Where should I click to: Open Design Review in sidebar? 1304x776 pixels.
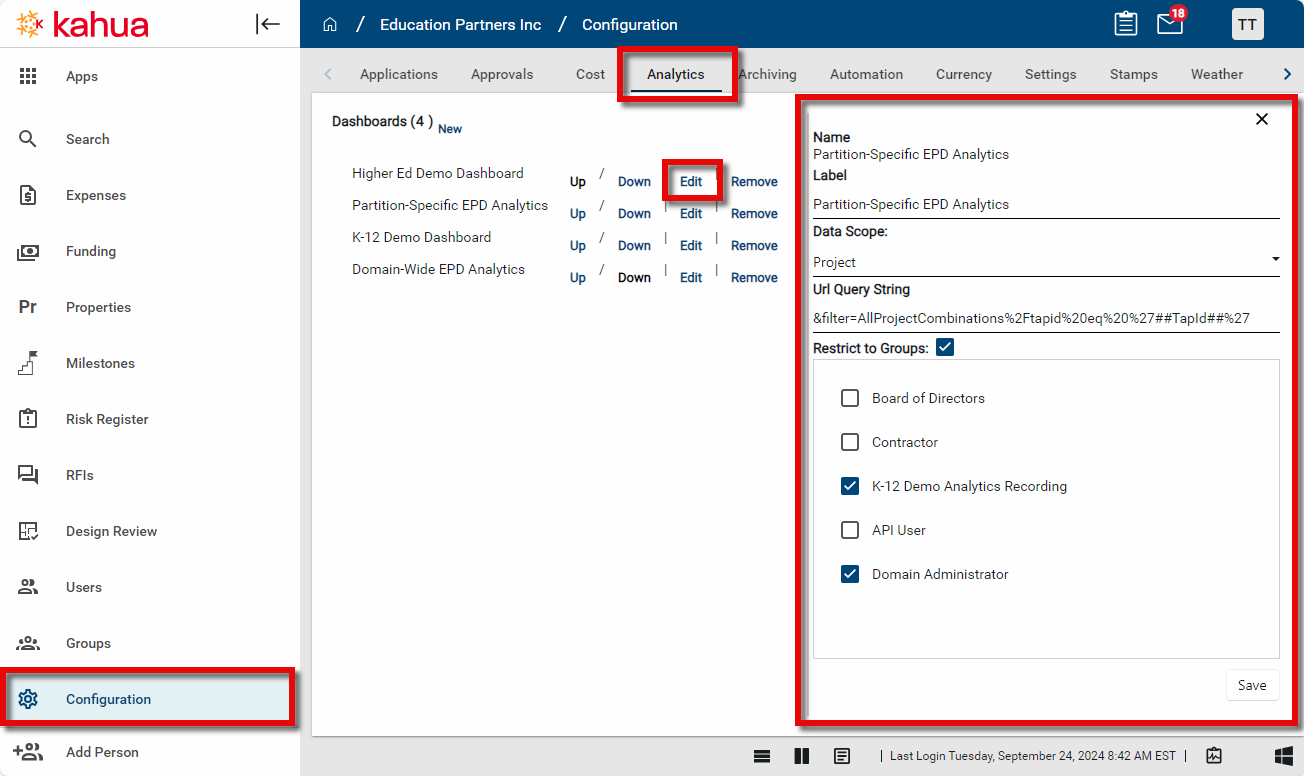(111, 531)
